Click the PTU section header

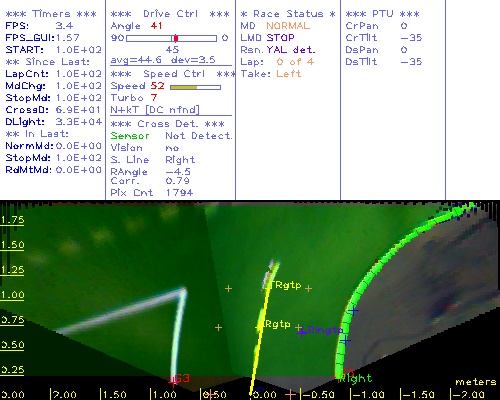(x=382, y=14)
